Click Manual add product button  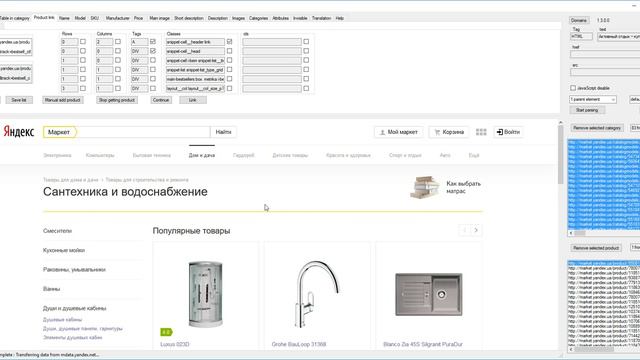[62, 100]
